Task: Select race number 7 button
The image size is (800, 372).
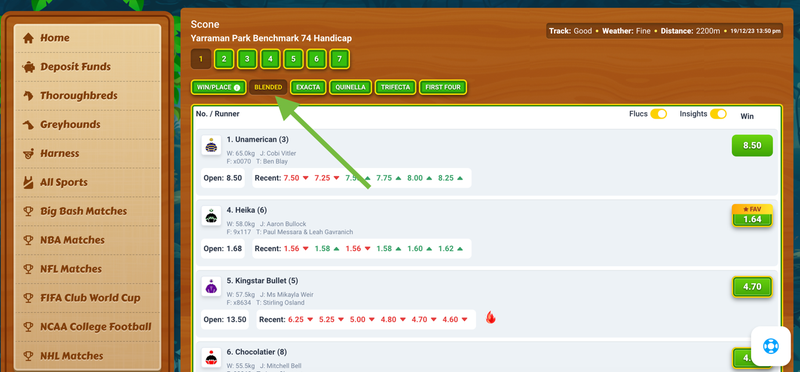Action: (x=339, y=59)
